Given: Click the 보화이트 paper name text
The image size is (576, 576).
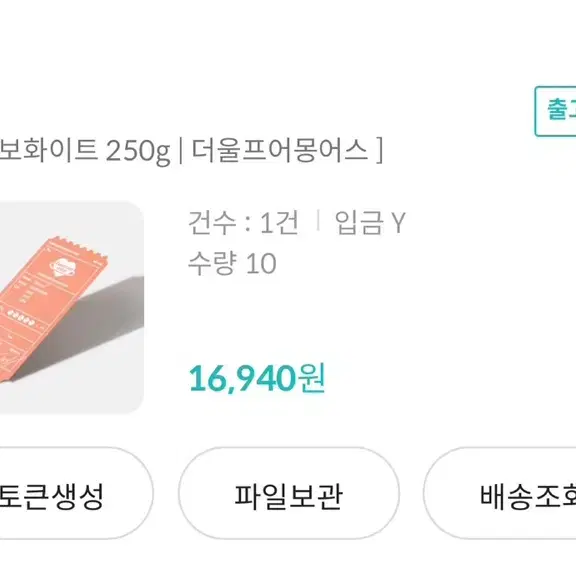Looking at the screenshot, I should tap(48, 150).
